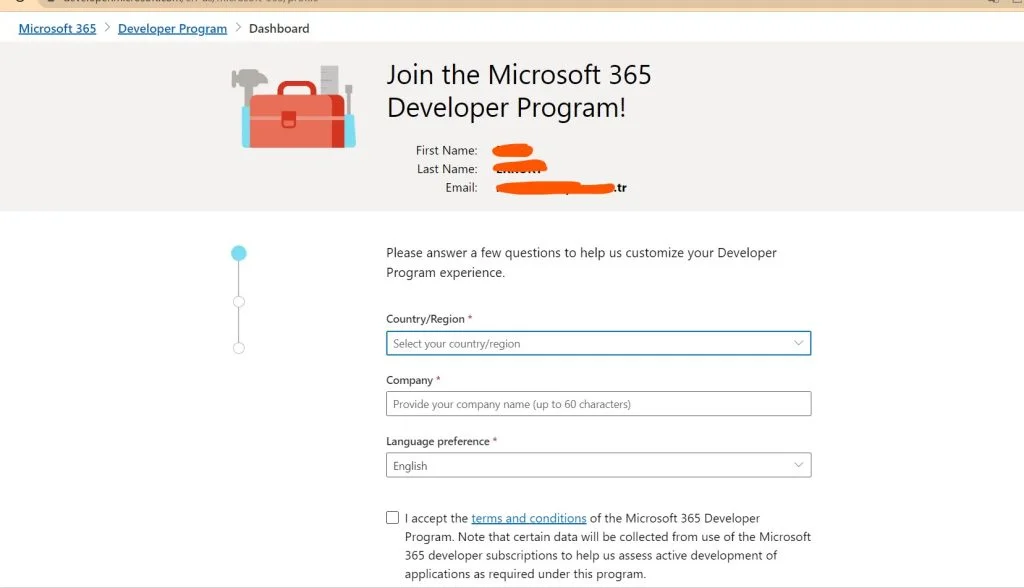The height and width of the screenshot is (588, 1024).
Task: Click the "First Name:" label
Action: click(447, 150)
